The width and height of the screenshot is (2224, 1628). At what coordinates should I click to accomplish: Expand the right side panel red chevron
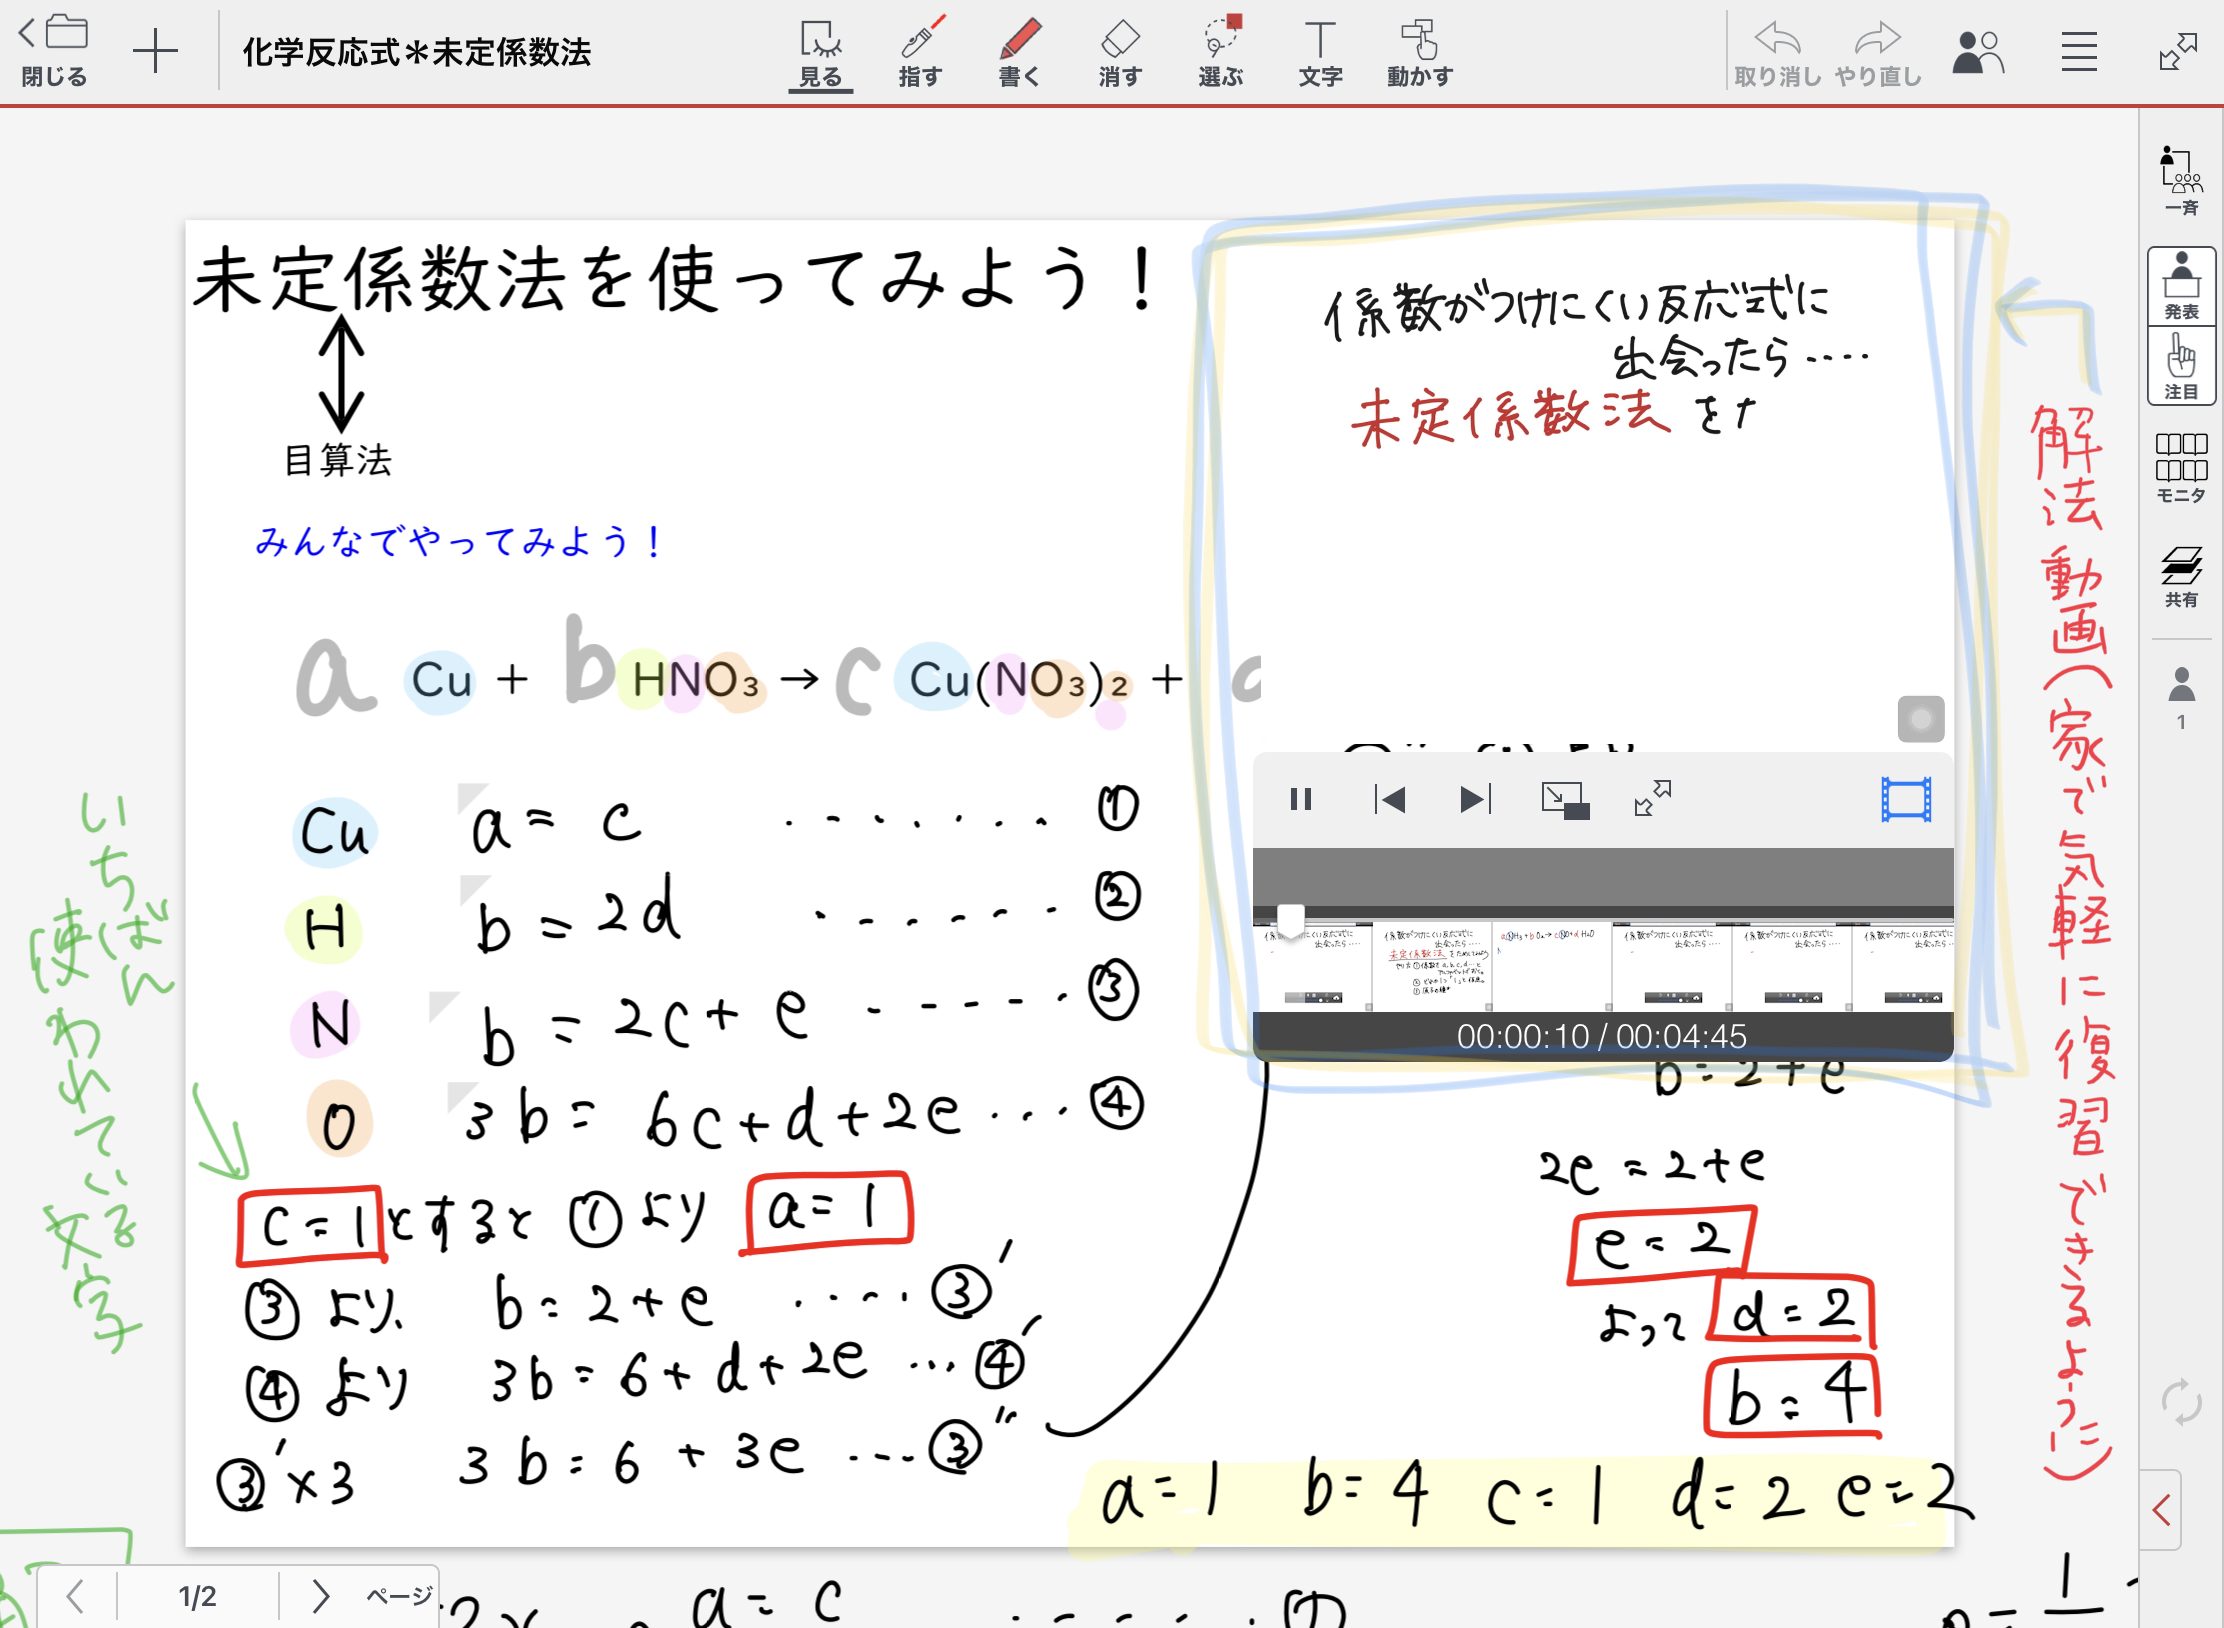pos(2161,1510)
